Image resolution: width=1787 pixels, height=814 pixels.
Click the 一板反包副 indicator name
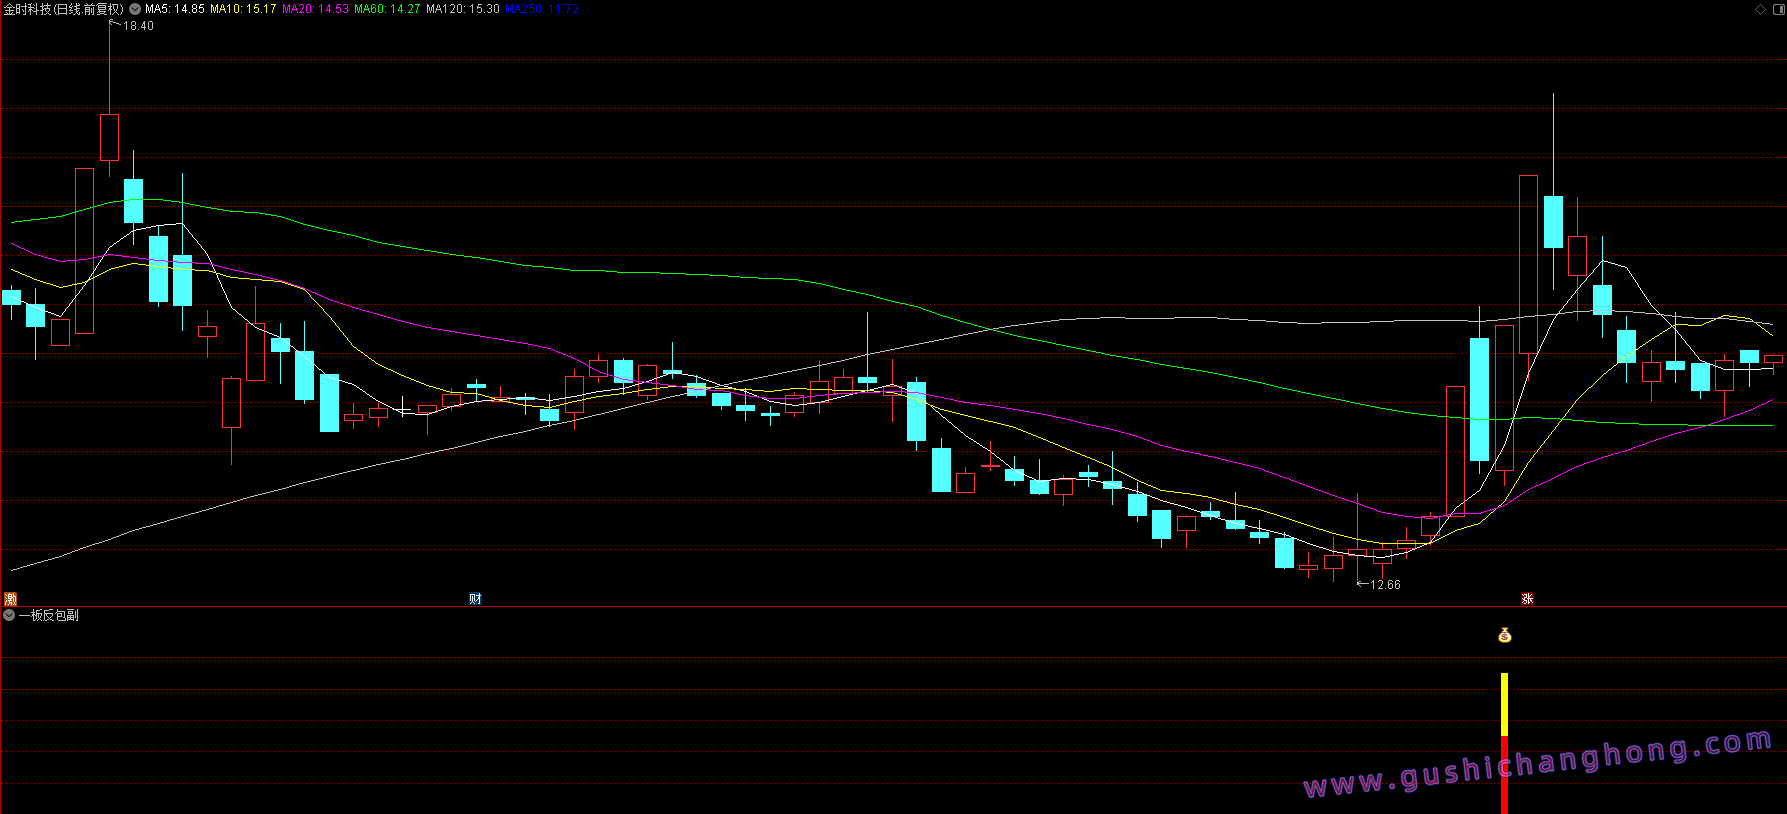pyautogui.click(x=49, y=615)
